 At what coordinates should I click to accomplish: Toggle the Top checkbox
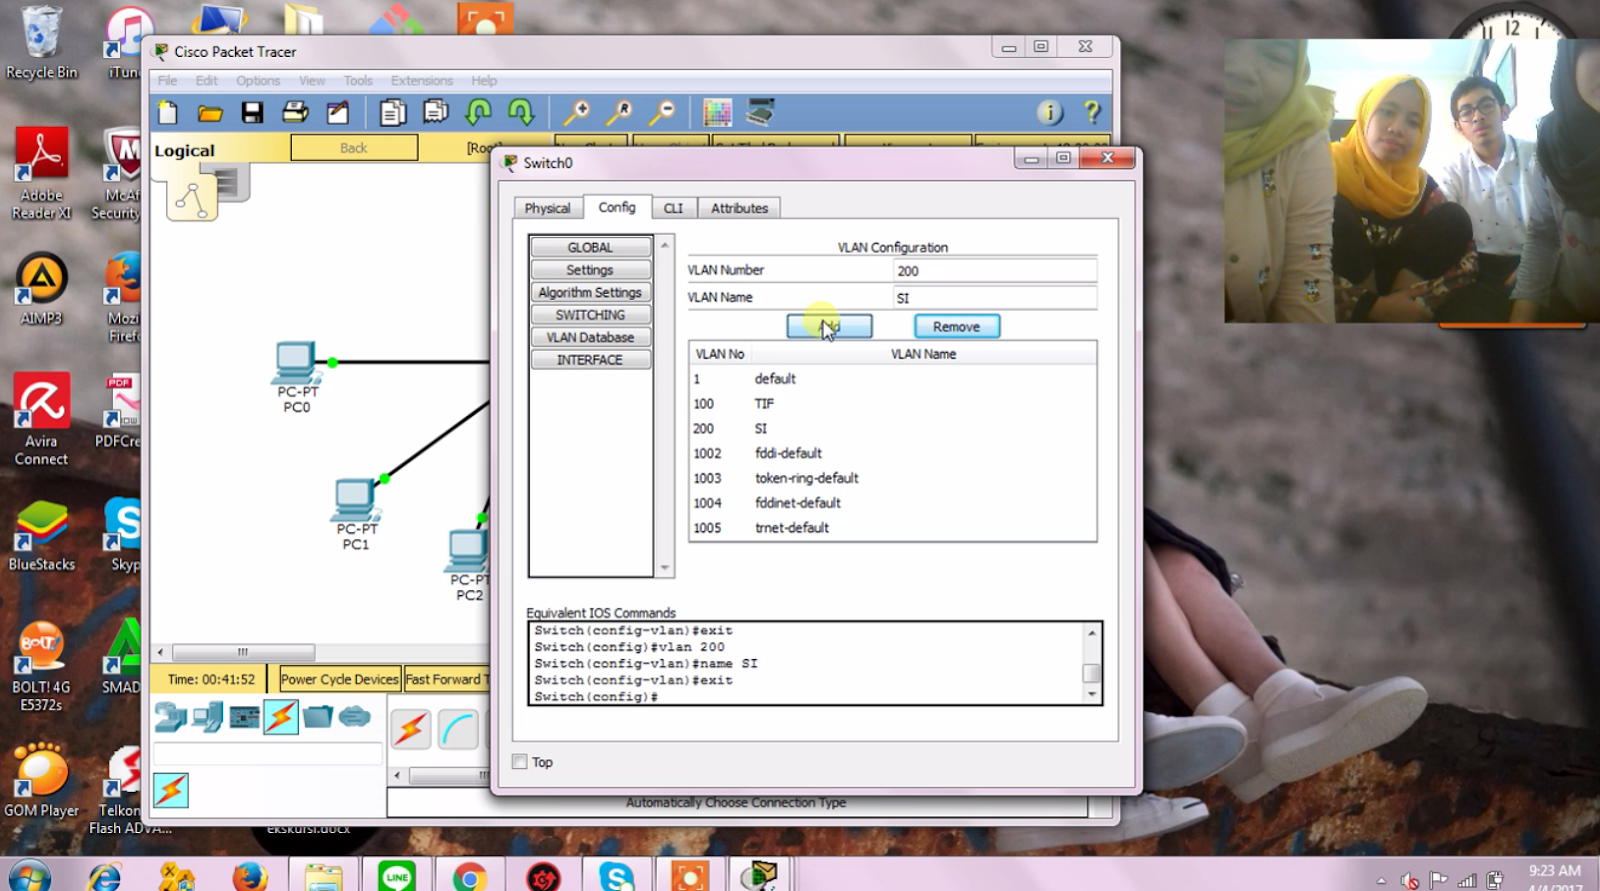(x=520, y=762)
